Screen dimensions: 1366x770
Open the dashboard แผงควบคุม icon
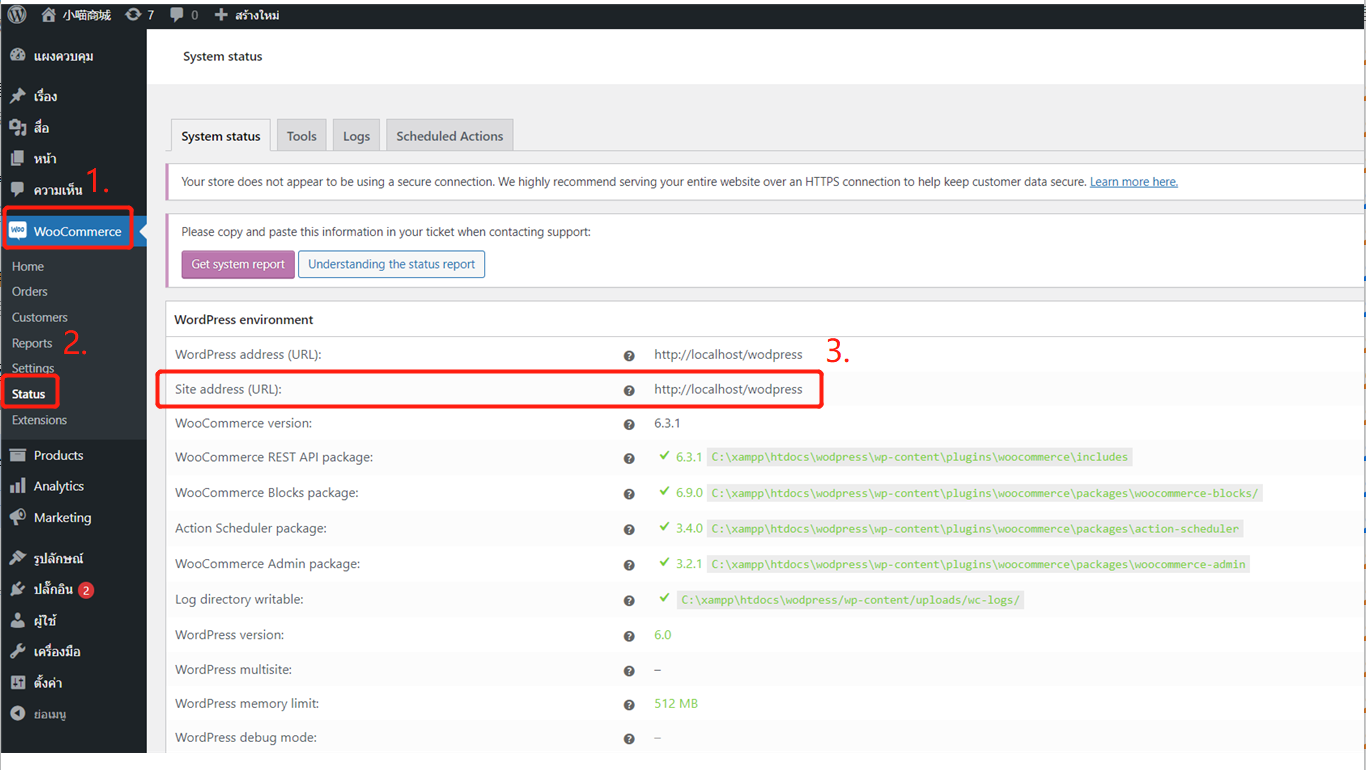(17, 56)
